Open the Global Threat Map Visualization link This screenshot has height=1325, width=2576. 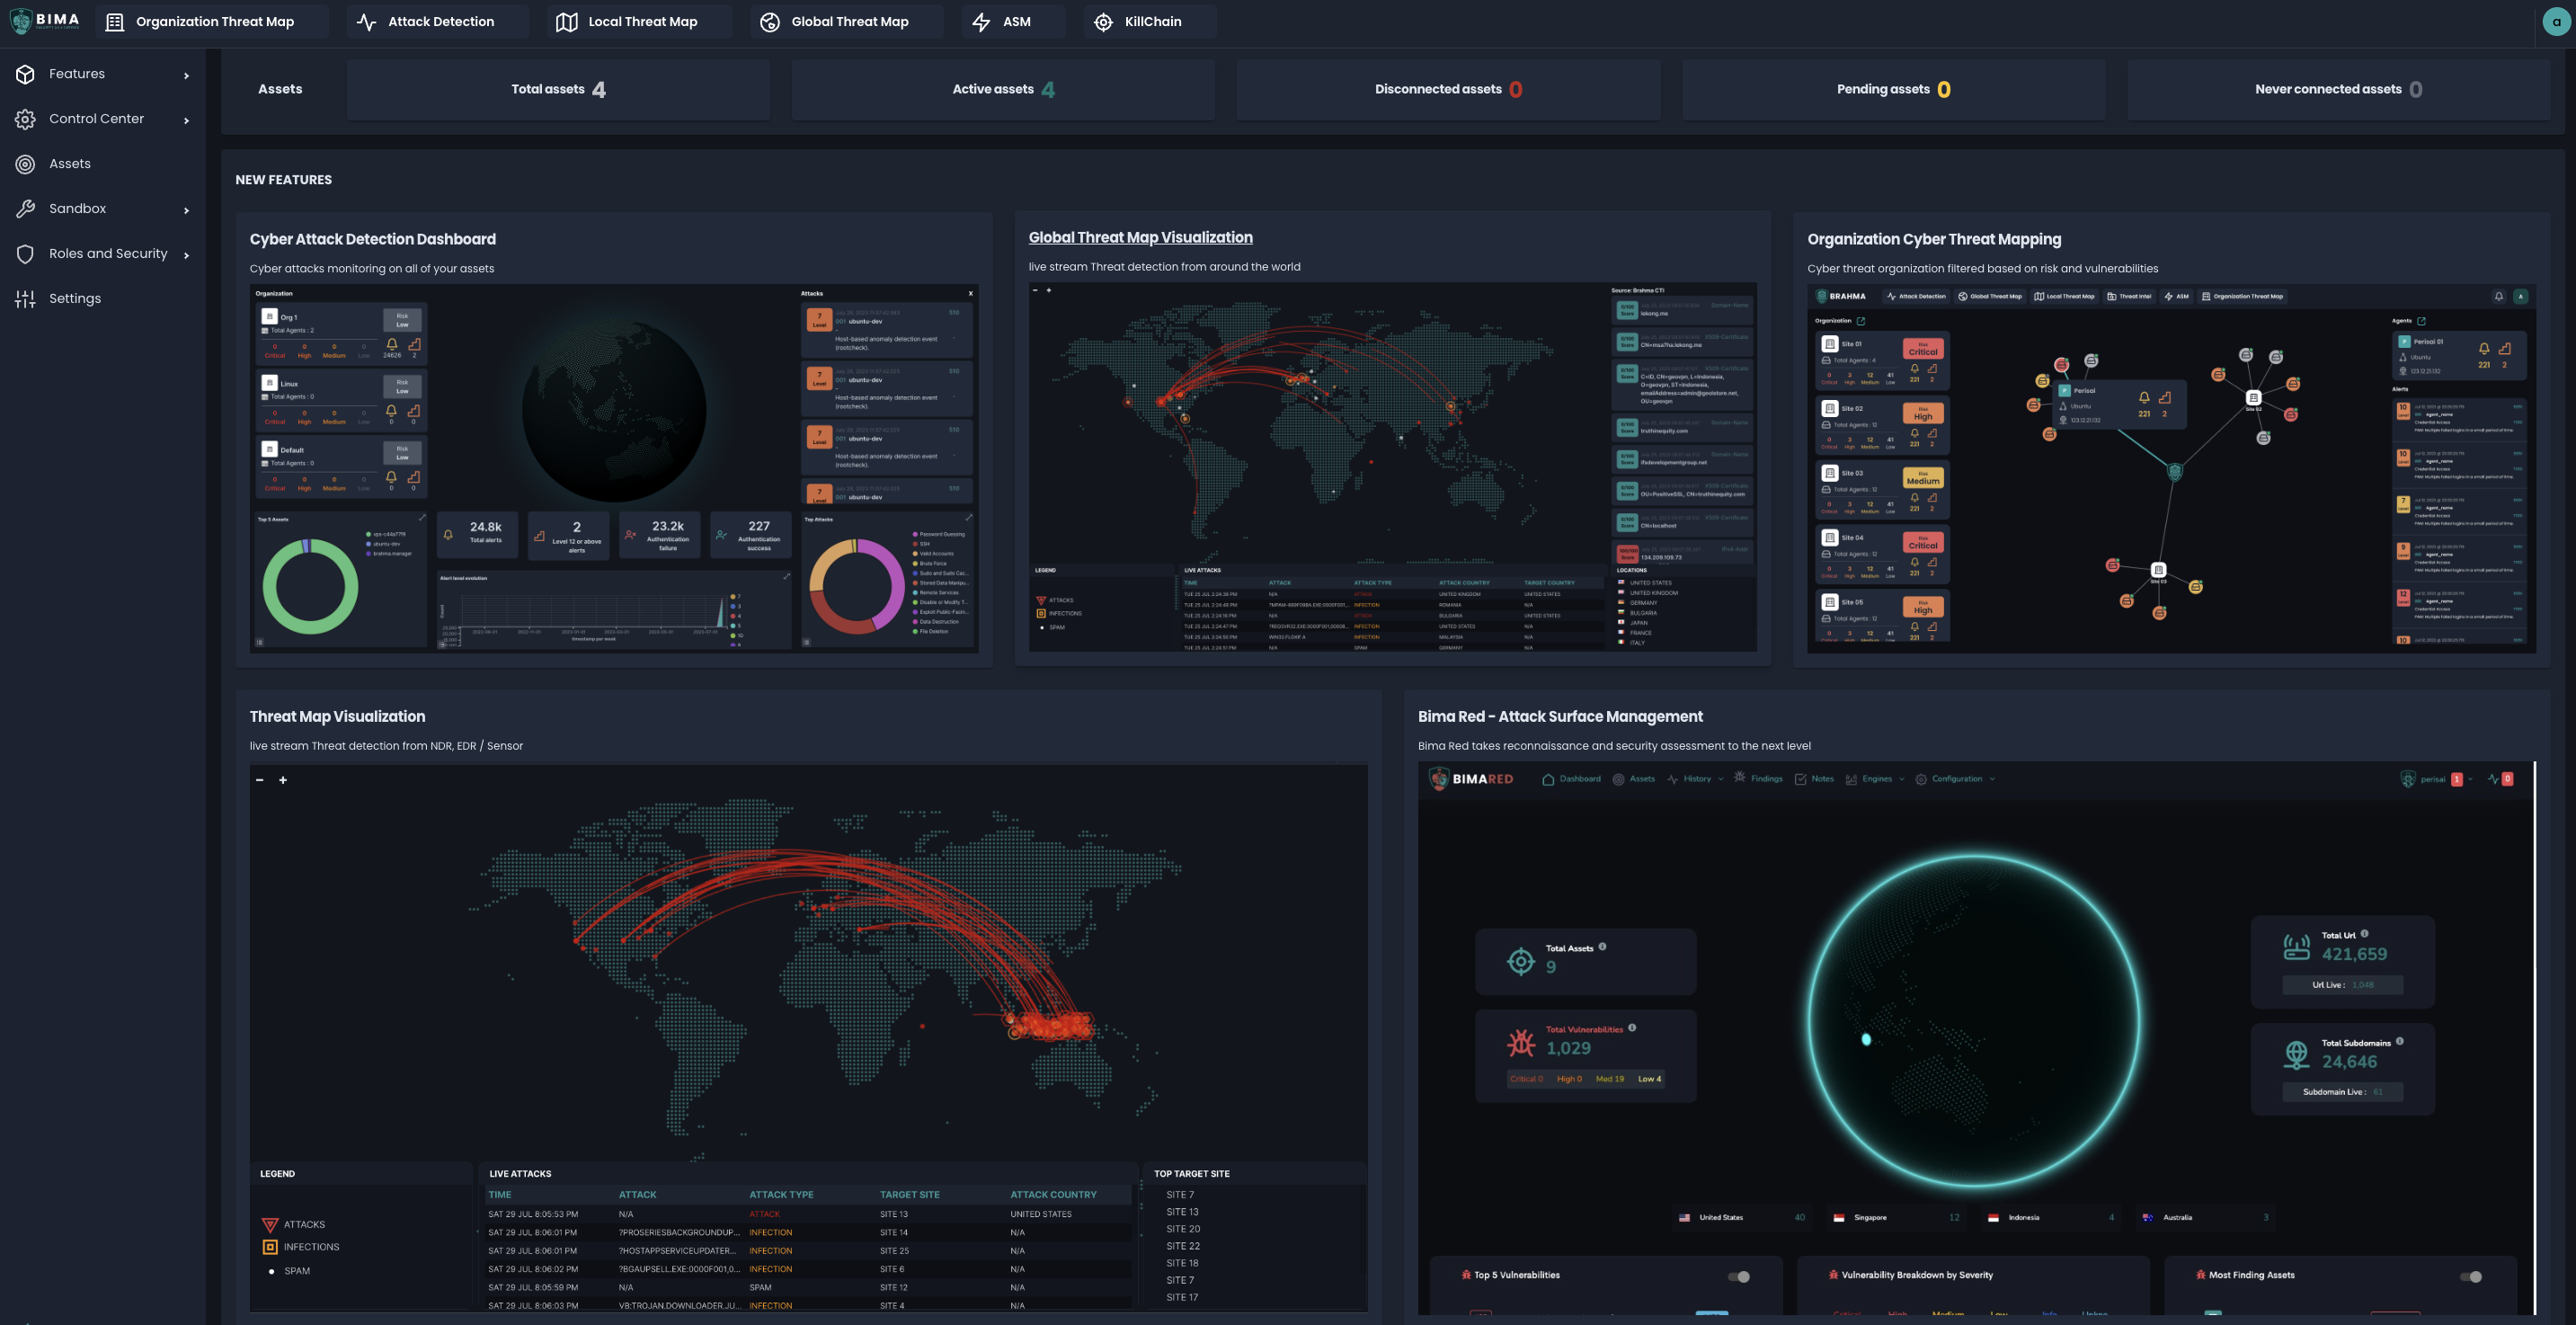point(1141,237)
